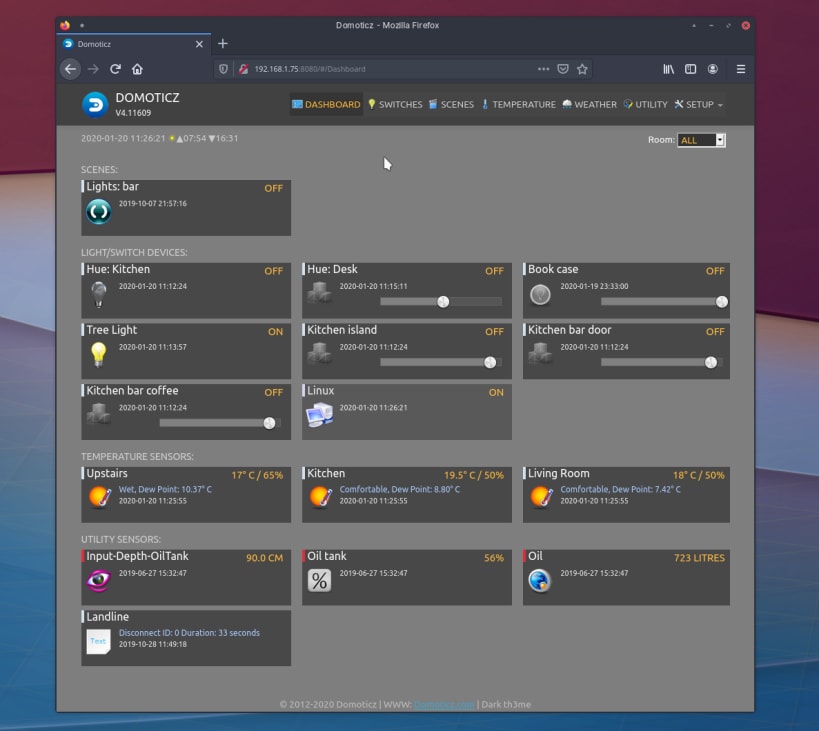Viewport: 819px width, 731px height.
Task: Switch off the Tree Light bulb icon
Action: click(99, 355)
